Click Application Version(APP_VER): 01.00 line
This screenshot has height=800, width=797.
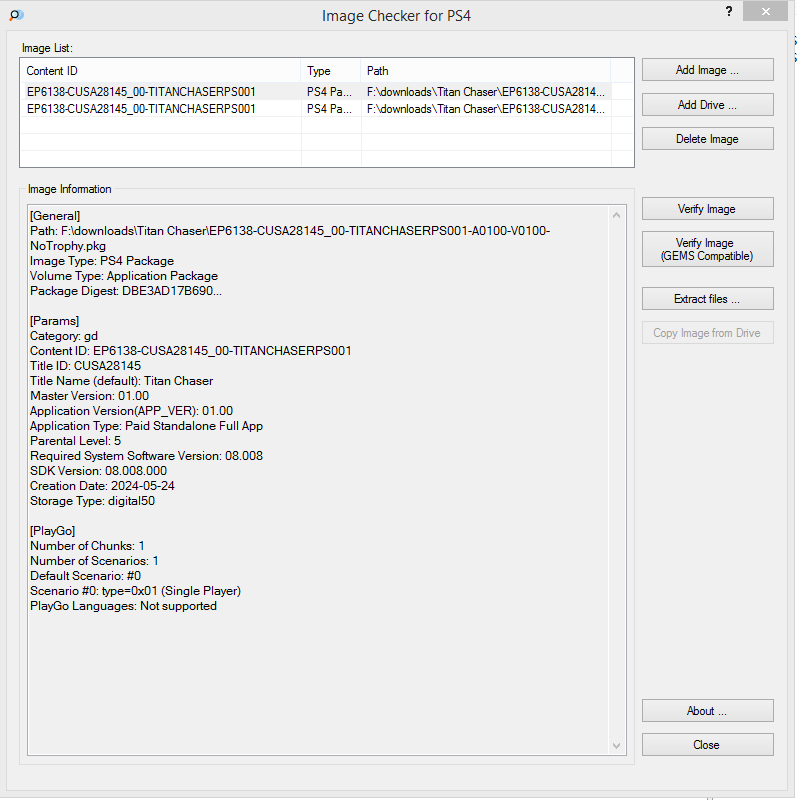132,411
